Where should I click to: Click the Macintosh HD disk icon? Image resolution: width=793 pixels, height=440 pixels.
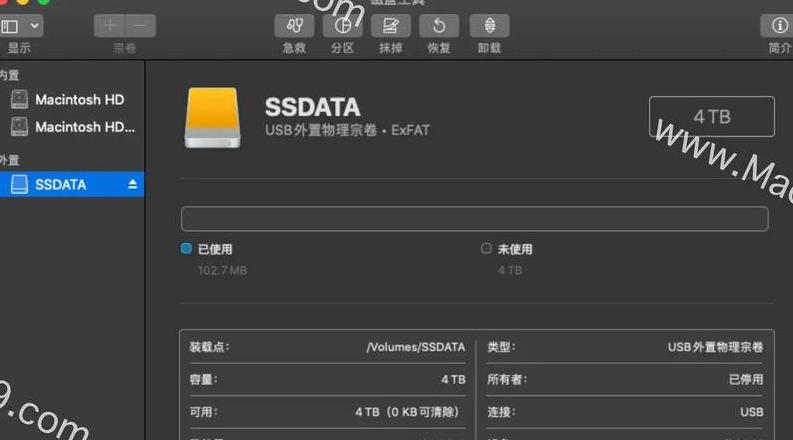[x=19, y=99]
